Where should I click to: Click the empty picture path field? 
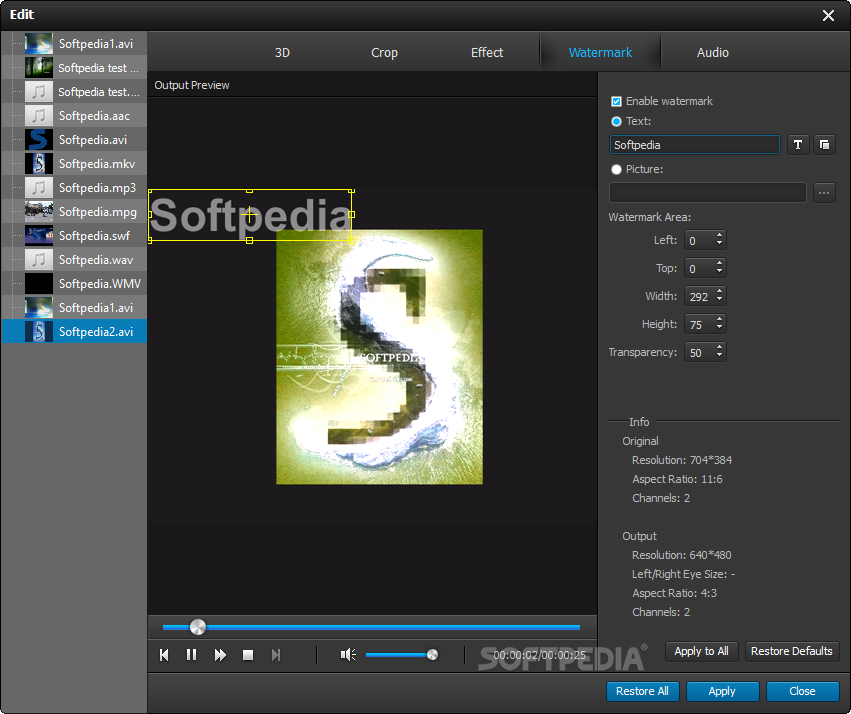[707, 193]
